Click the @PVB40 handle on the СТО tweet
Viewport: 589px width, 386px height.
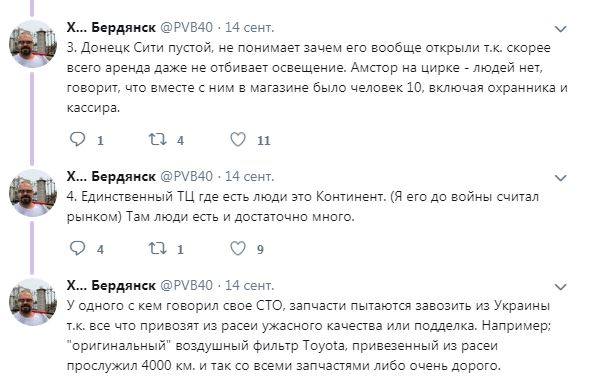[x=186, y=285]
